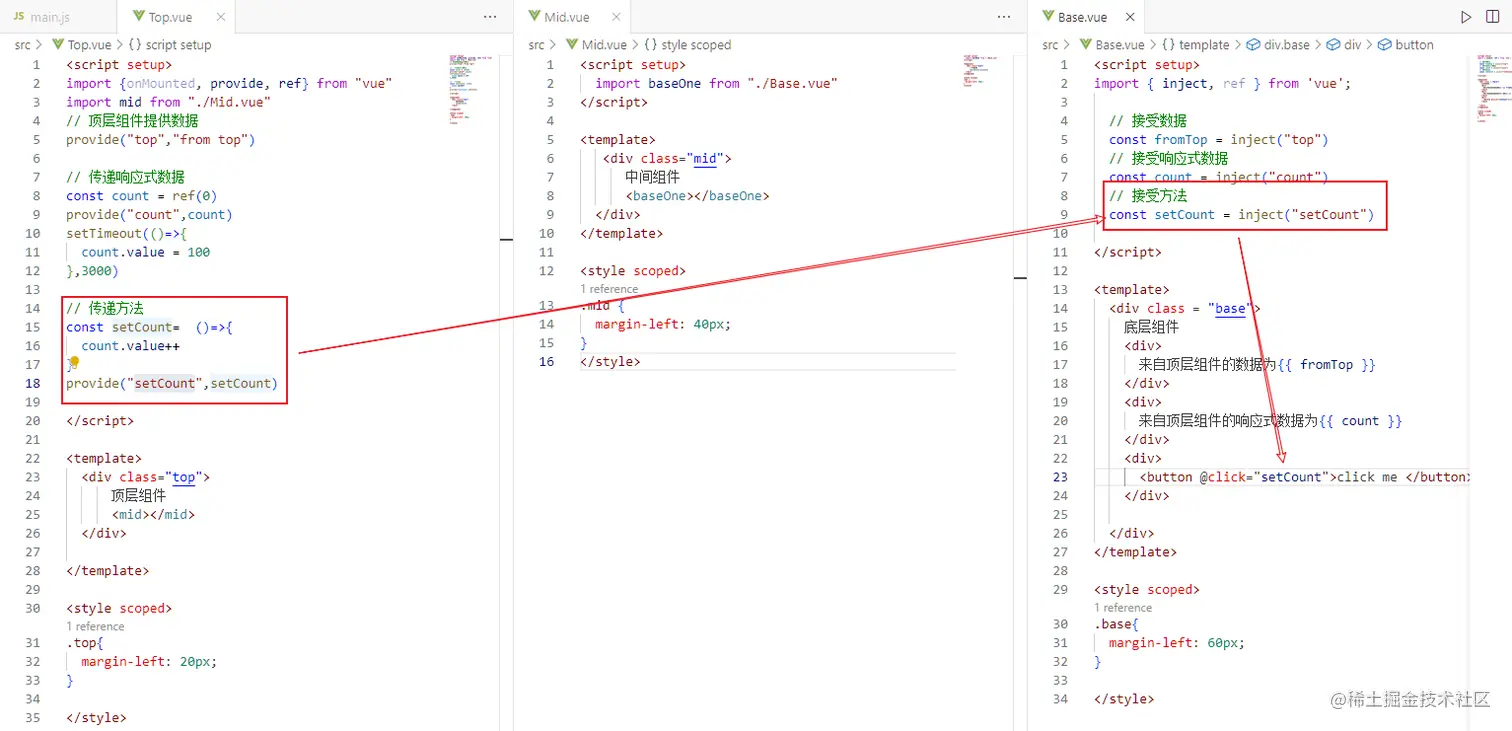The image size is (1512, 731).
Task: Click the const setCount = inject("setCount") line
Action: point(1242,214)
